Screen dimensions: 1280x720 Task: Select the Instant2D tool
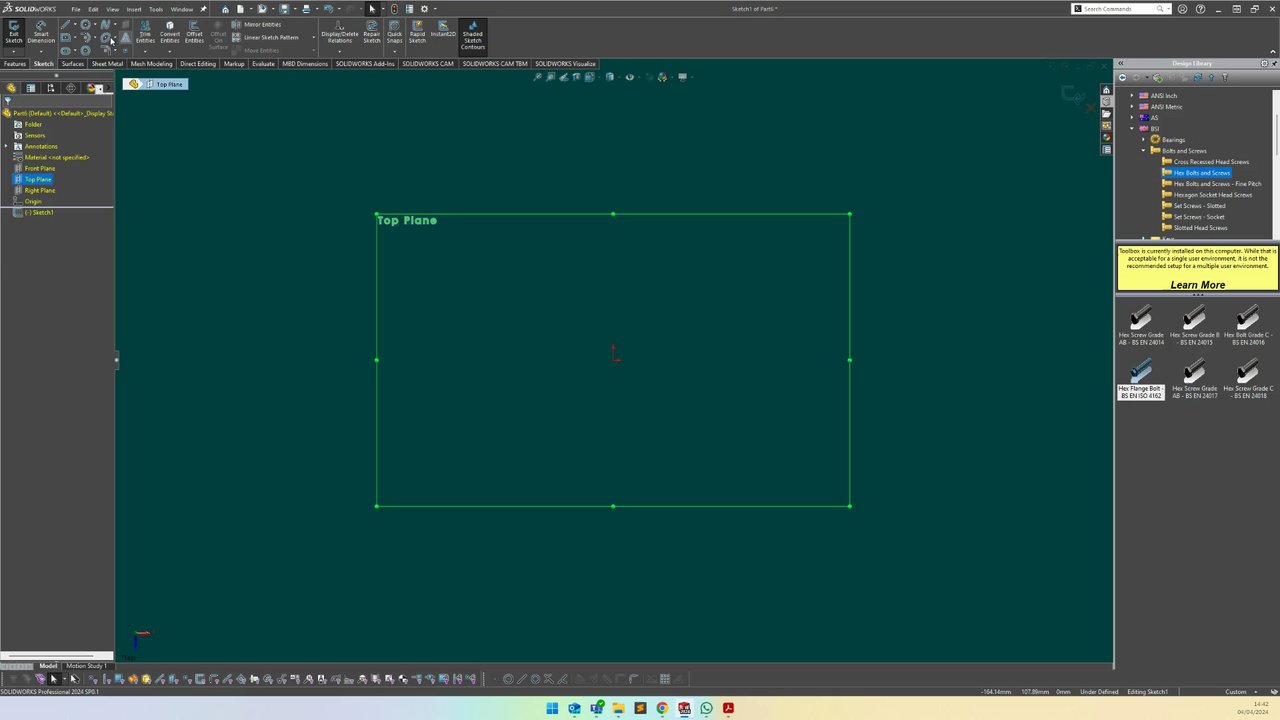tap(443, 30)
